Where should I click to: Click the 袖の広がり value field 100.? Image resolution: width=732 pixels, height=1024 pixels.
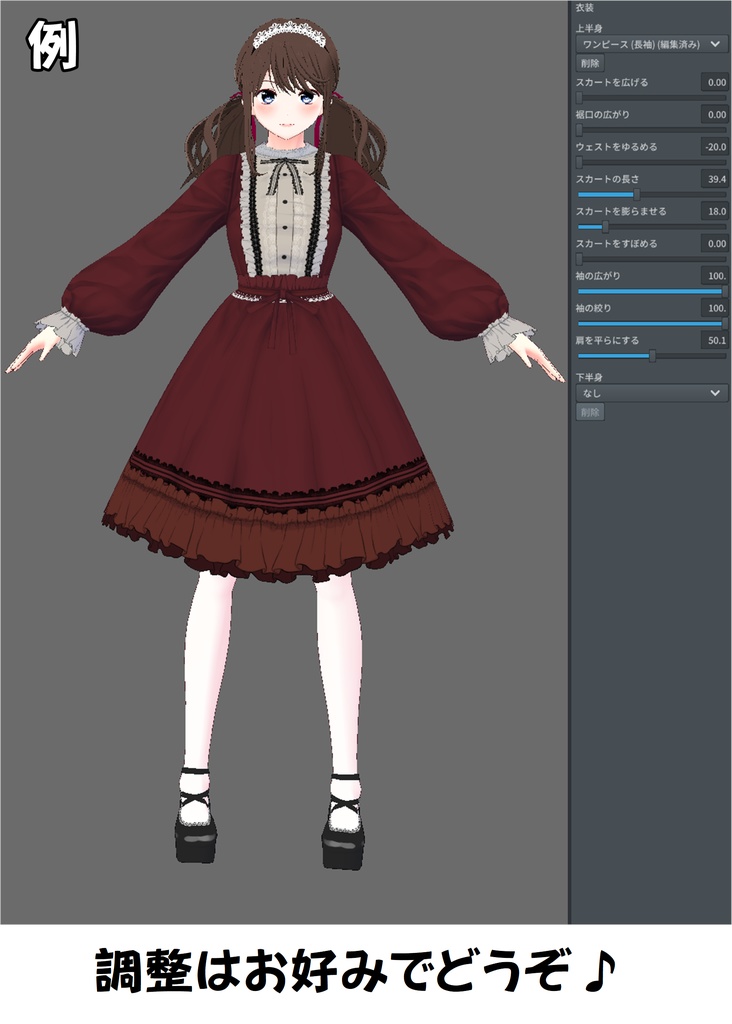[714, 276]
